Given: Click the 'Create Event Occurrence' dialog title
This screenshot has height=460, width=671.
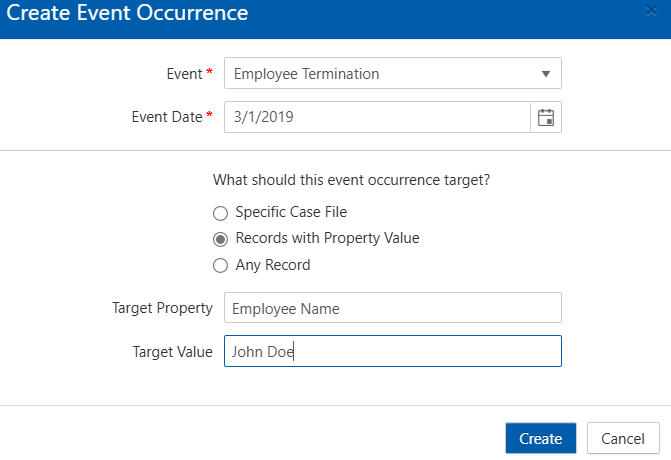Looking at the screenshot, I should pyautogui.click(x=128, y=14).
